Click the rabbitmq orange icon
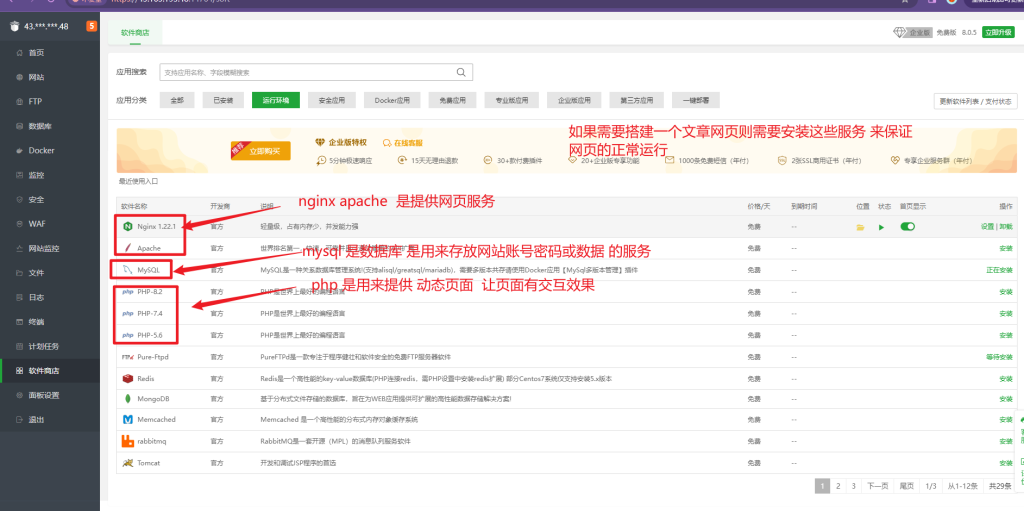Screen dimensions: 1024x511 (127, 441)
